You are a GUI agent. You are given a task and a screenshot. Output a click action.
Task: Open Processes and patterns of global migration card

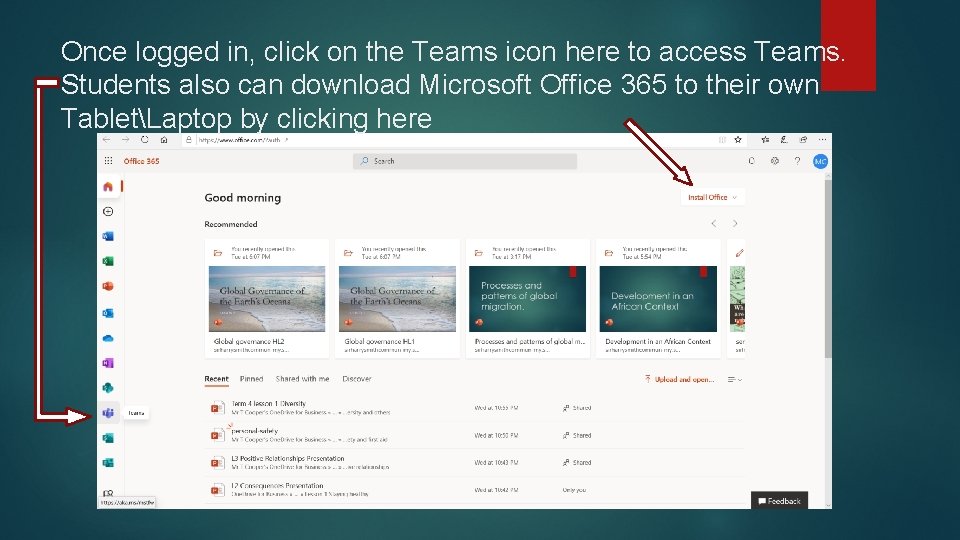tap(528, 299)
